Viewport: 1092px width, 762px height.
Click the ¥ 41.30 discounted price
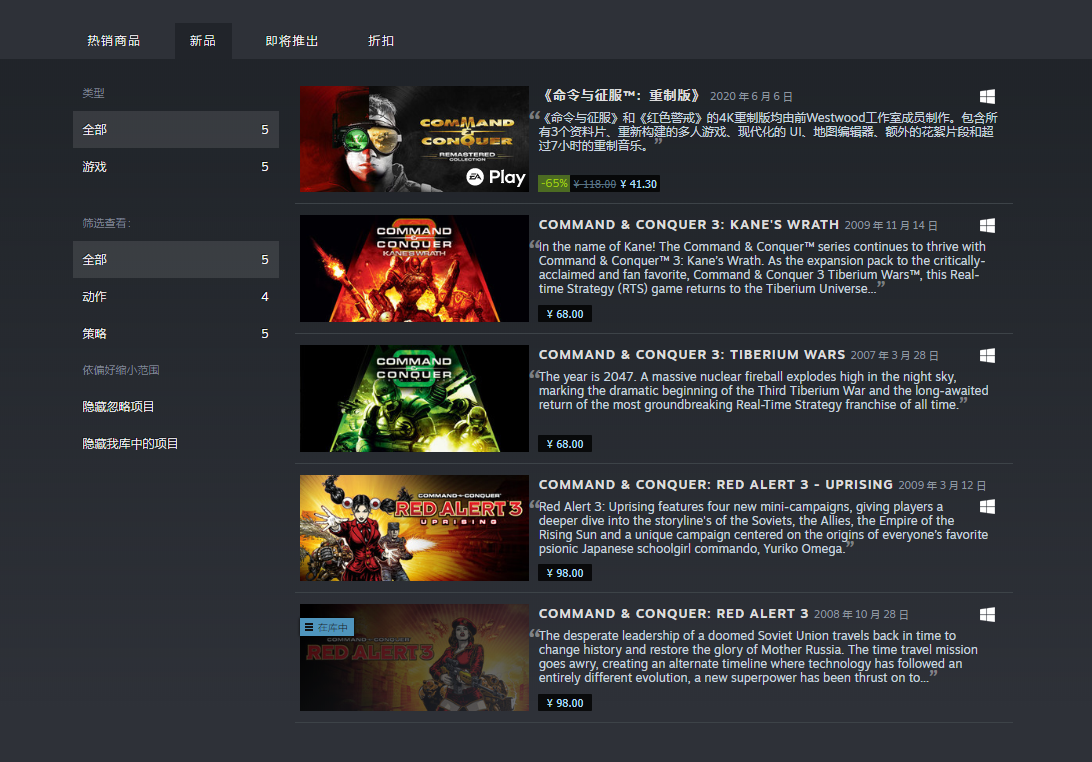coord(639,185)
